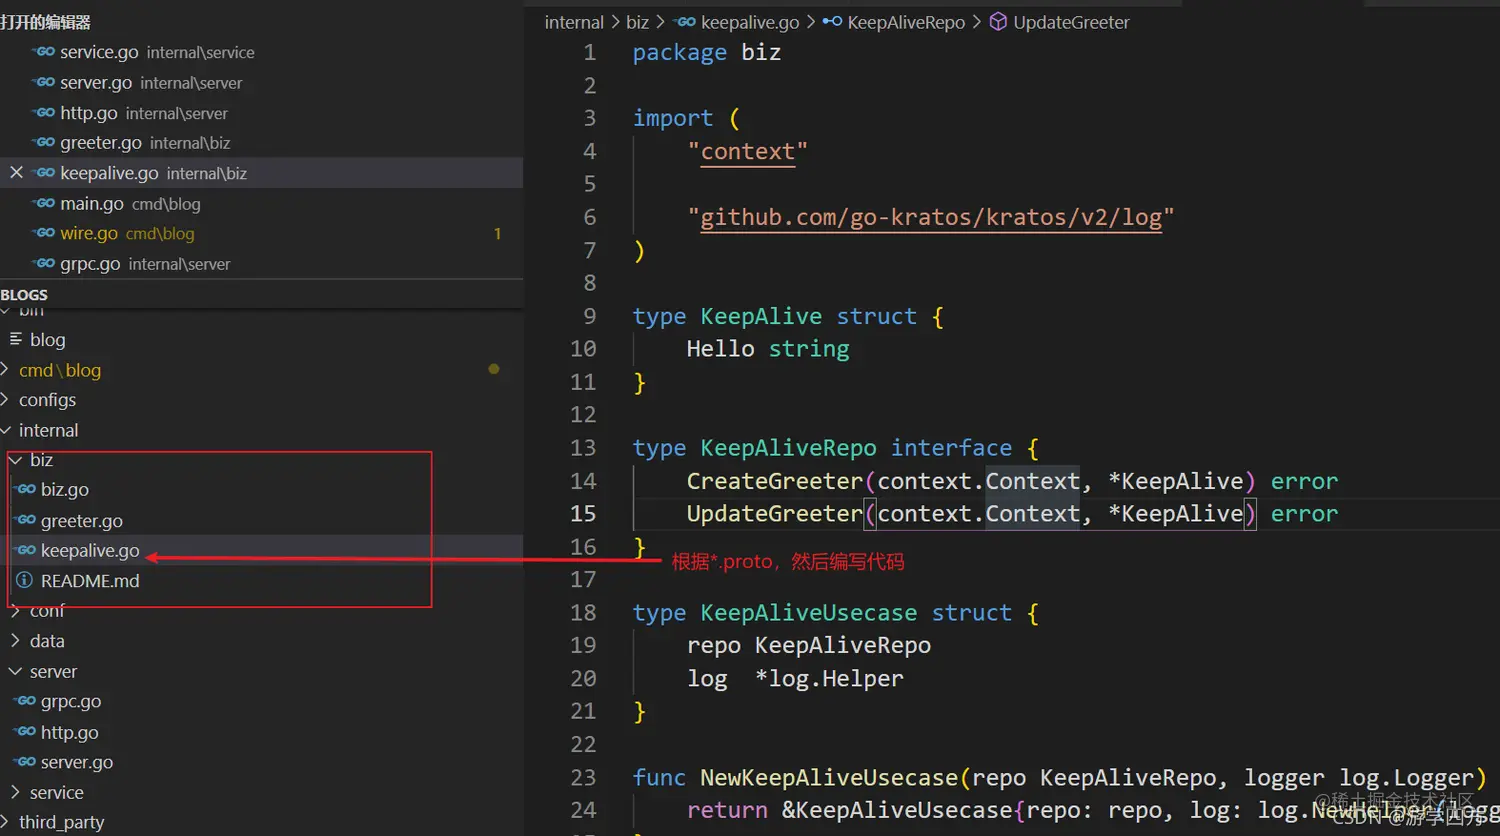
Task: Click the wire.go problem count badge
Action: click(x=497, y=233)
